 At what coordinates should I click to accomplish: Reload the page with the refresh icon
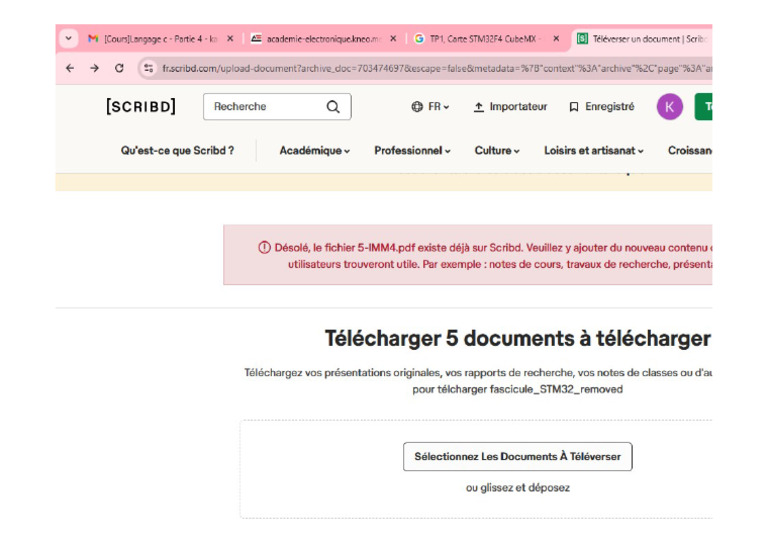[119, 68]
